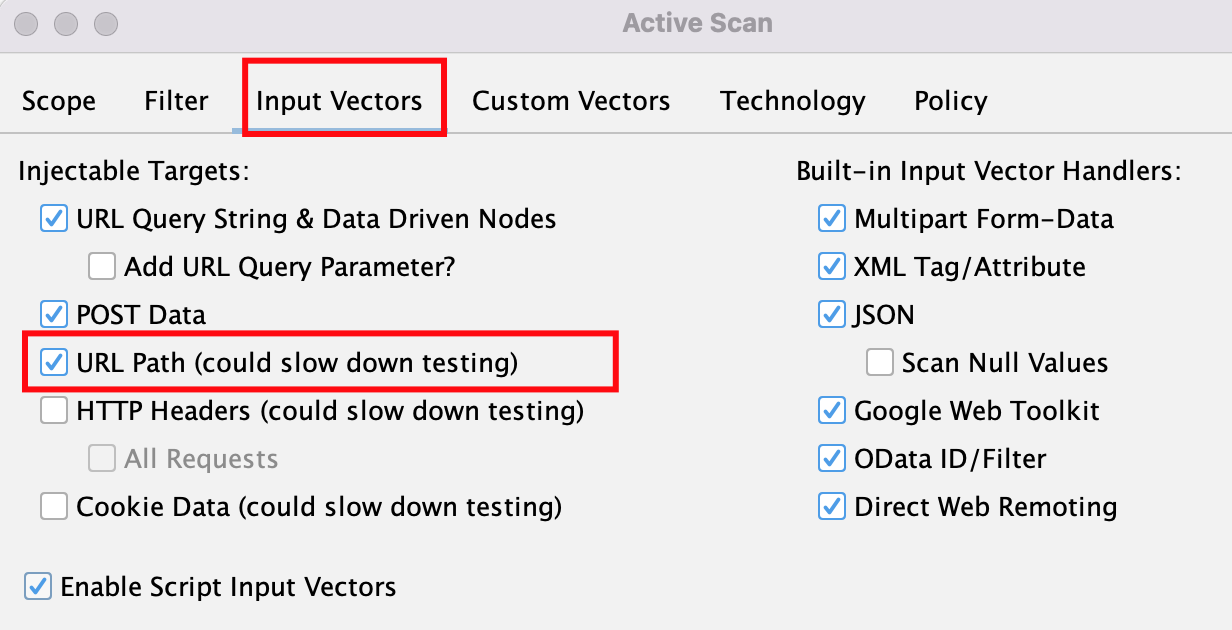
Task: Enable Add URL Query Parameter option
Action: [102, 267]
